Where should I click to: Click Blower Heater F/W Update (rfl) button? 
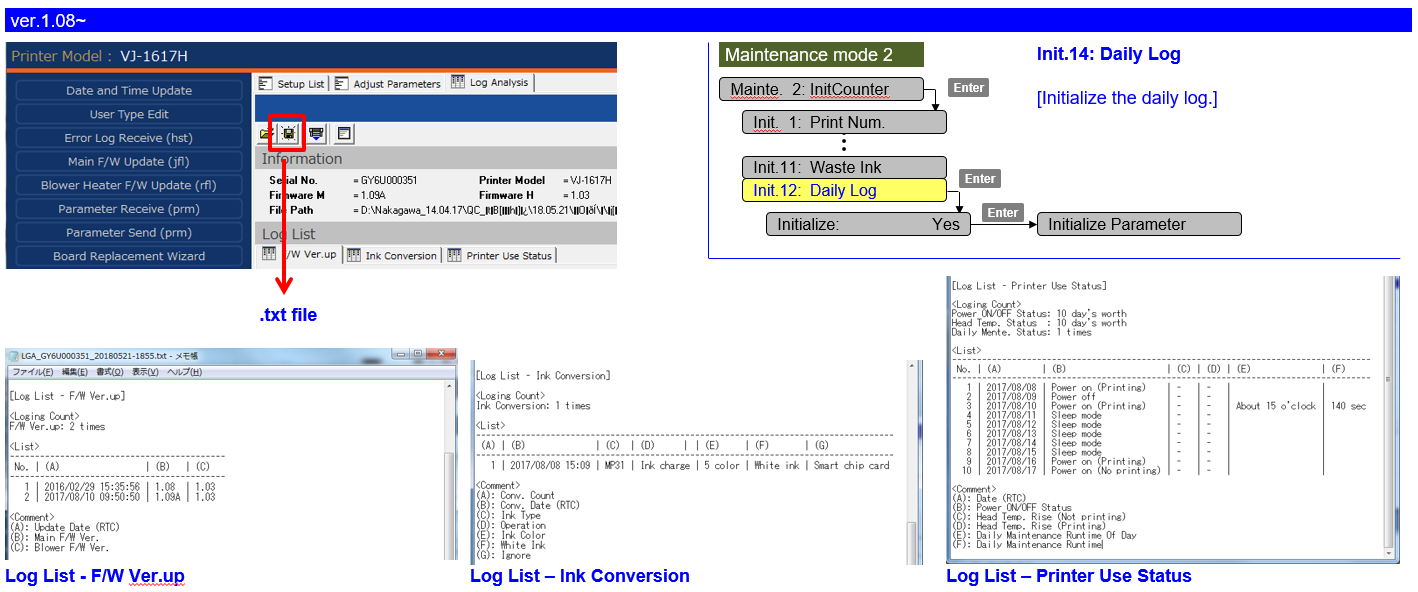point(129,185)
